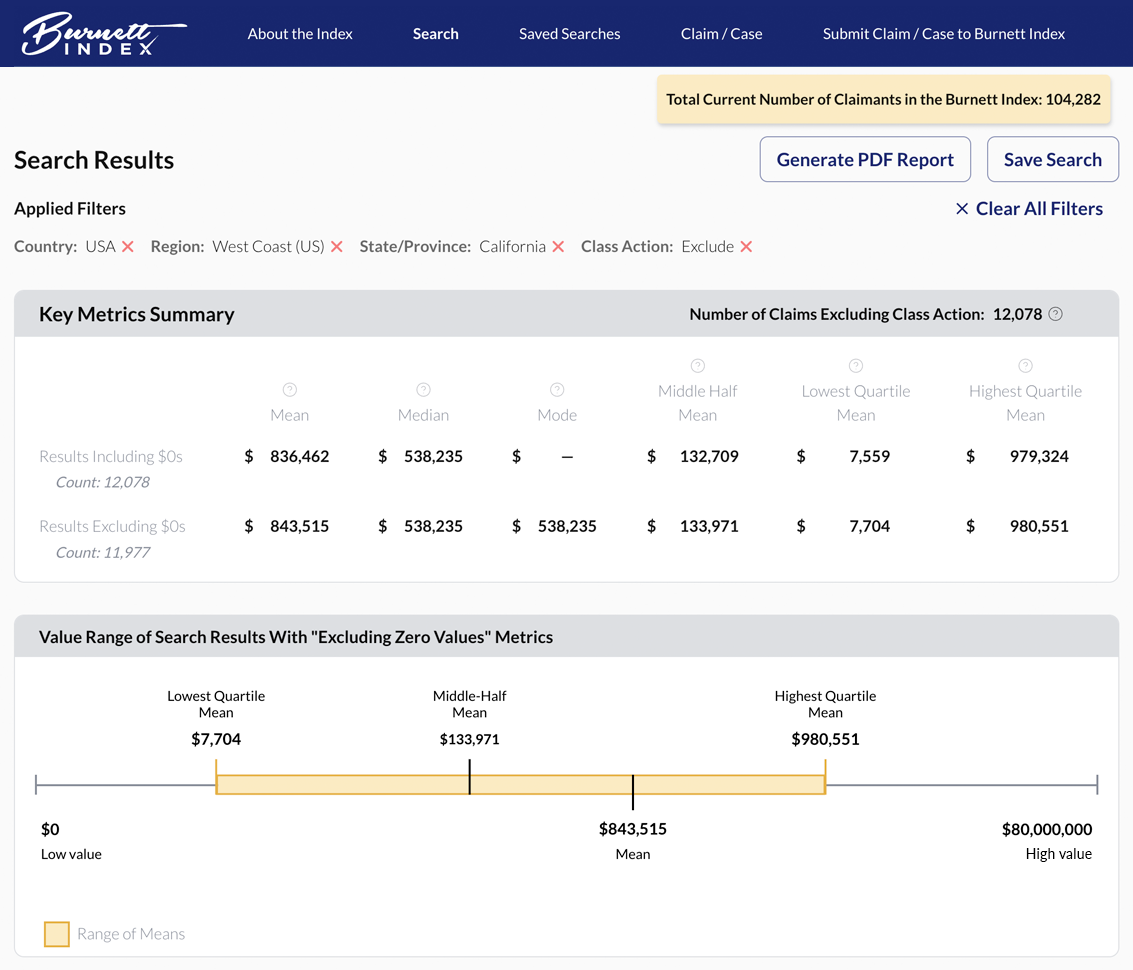This screenshot has height=970, width=1133.
Task: Open Submit Claim / Case to Burnett Index
Action: pyautogui.click(x=943, y=33)
